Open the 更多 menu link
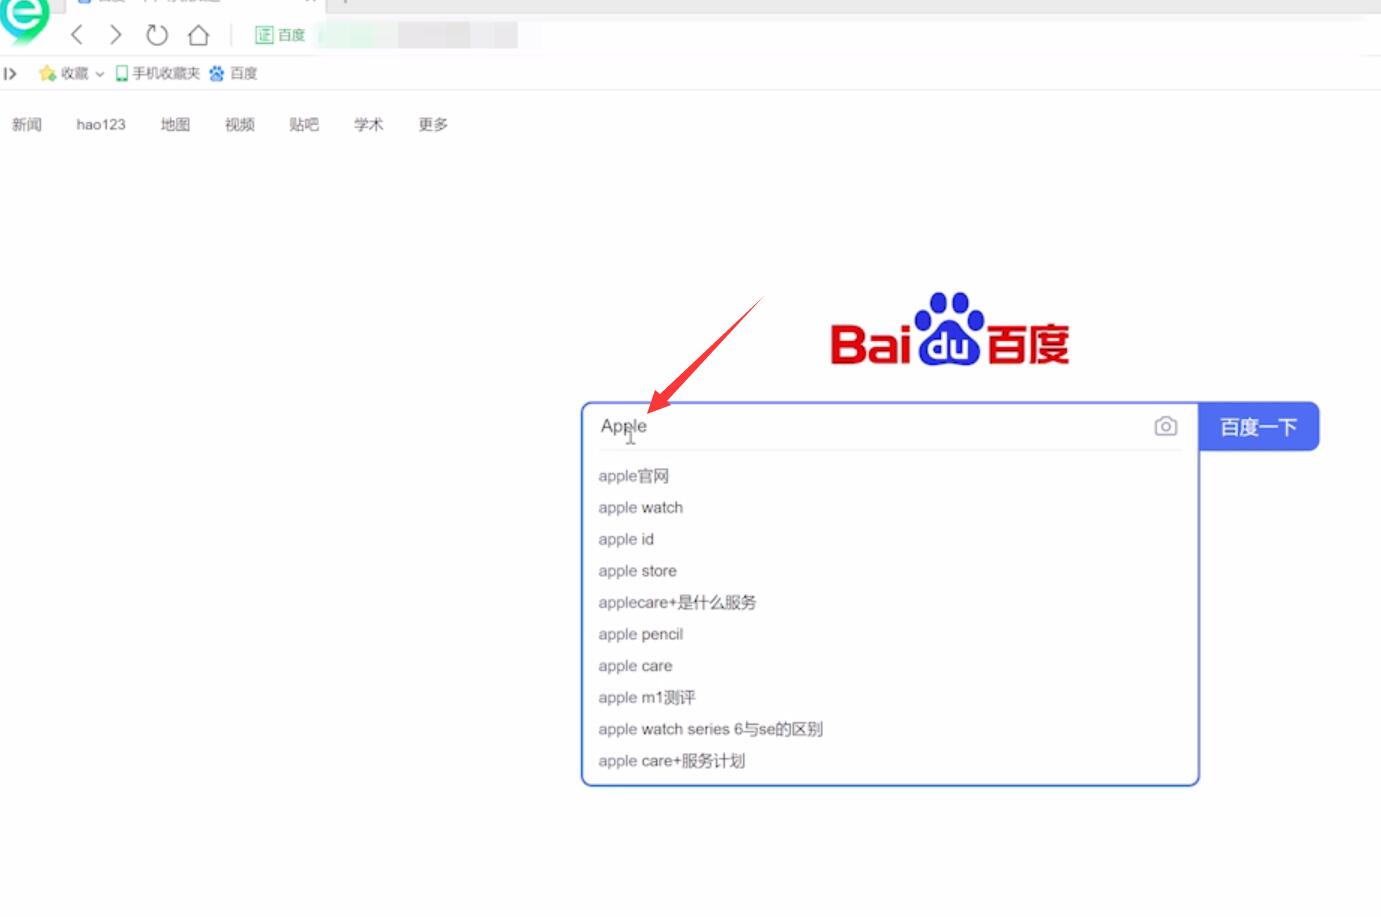1381x917 pixels. tap(433, 124)
